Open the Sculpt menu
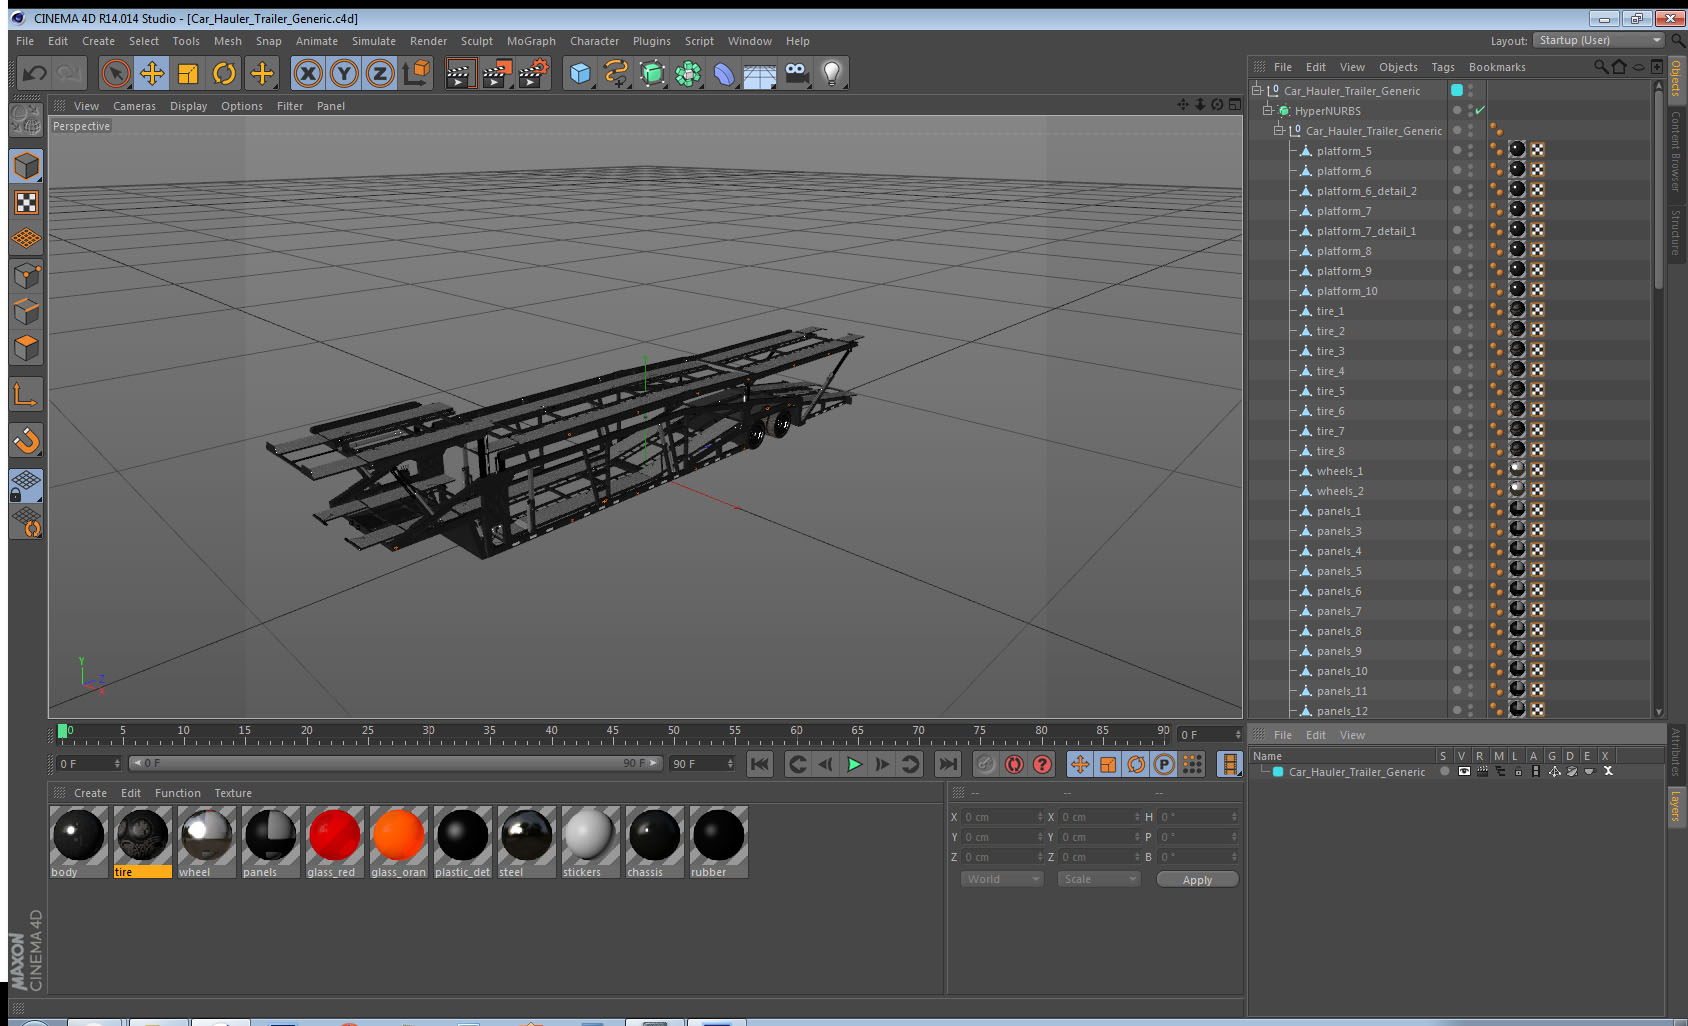The image size is (1688, 1026). pos(477,41)
